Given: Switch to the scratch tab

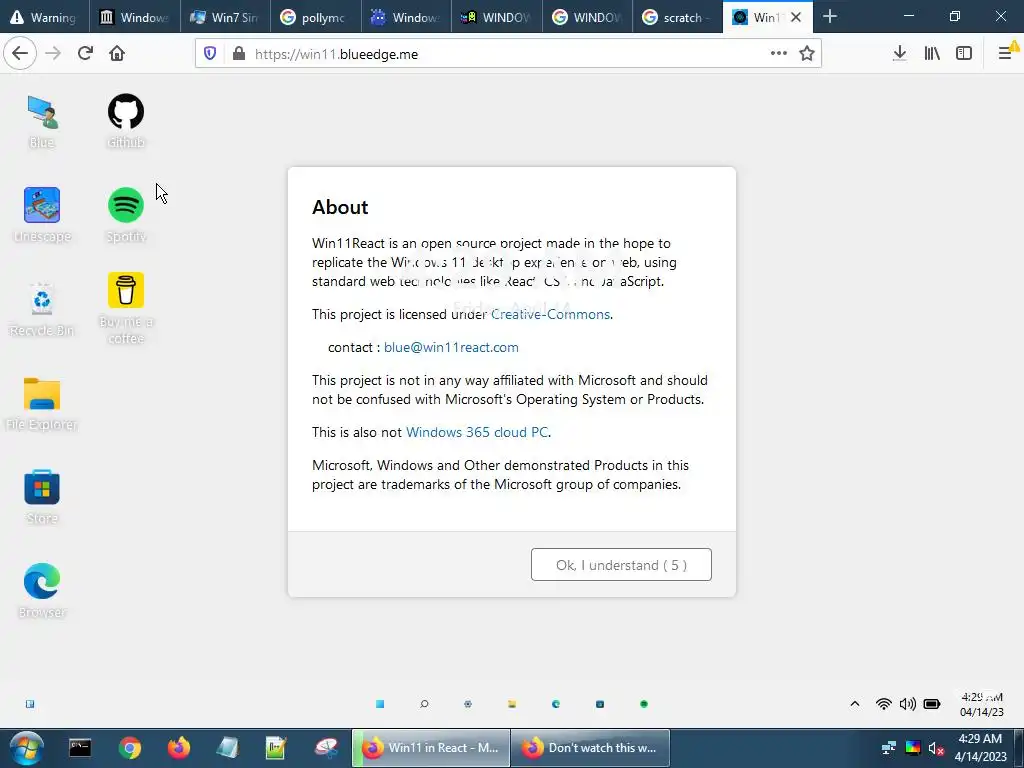Looking at the screenshot, I should pos(677,18).
